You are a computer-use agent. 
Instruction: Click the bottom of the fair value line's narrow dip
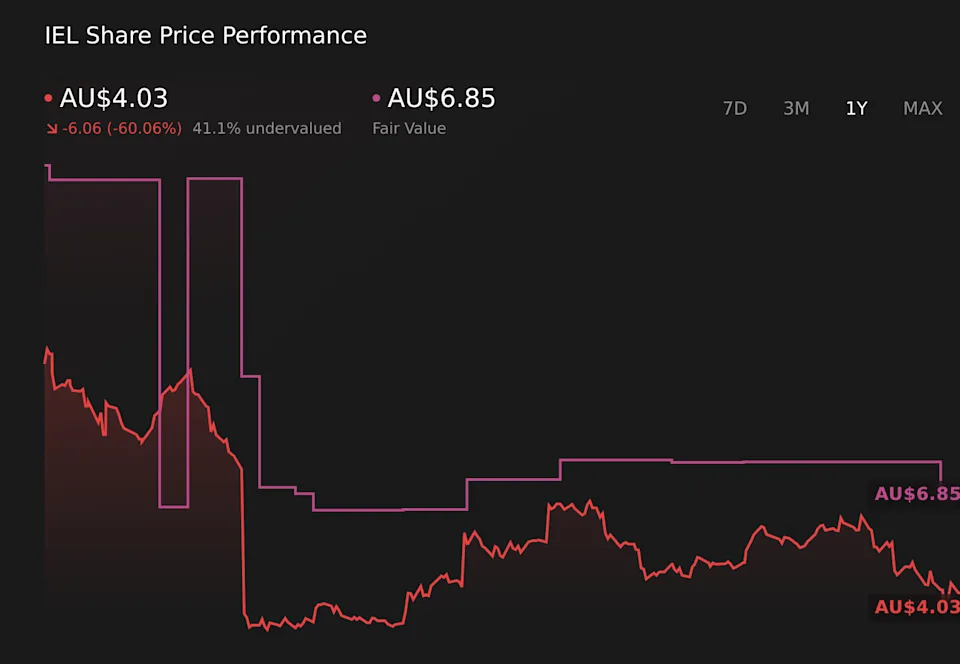point(173,507)
